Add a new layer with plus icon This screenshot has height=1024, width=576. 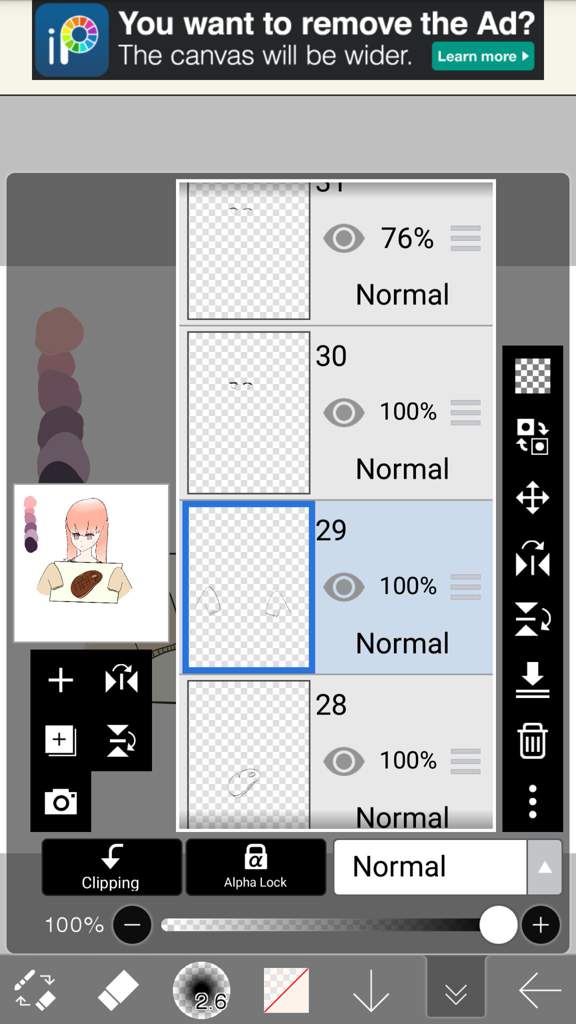point(61,680)
